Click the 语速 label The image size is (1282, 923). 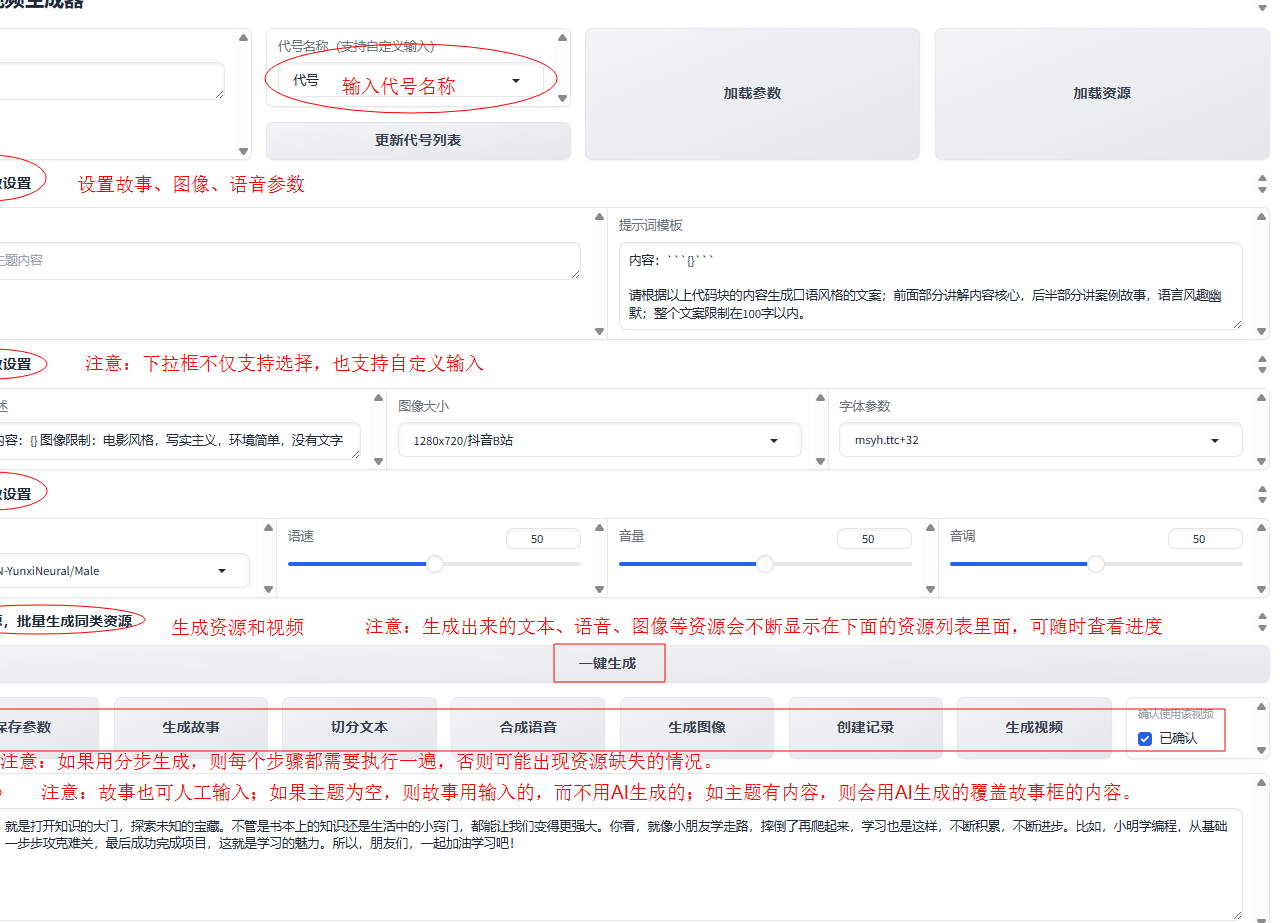click(x=301, y=536)
